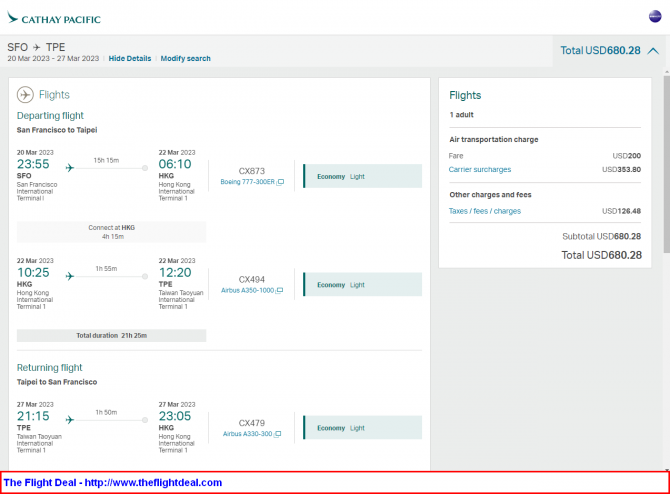Viewport: 670px width, 494px height.
Task: Click popup icon beside Boeing 777-300ER
Action: [280, 182]
